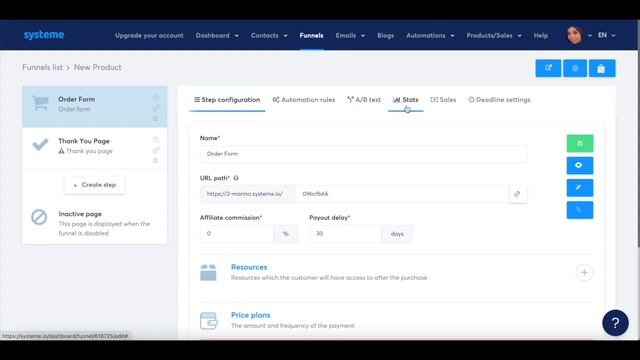The image size is (640, 360).
Task: Open Blogs in the navigation bar
Action: (x=385, y=36)
